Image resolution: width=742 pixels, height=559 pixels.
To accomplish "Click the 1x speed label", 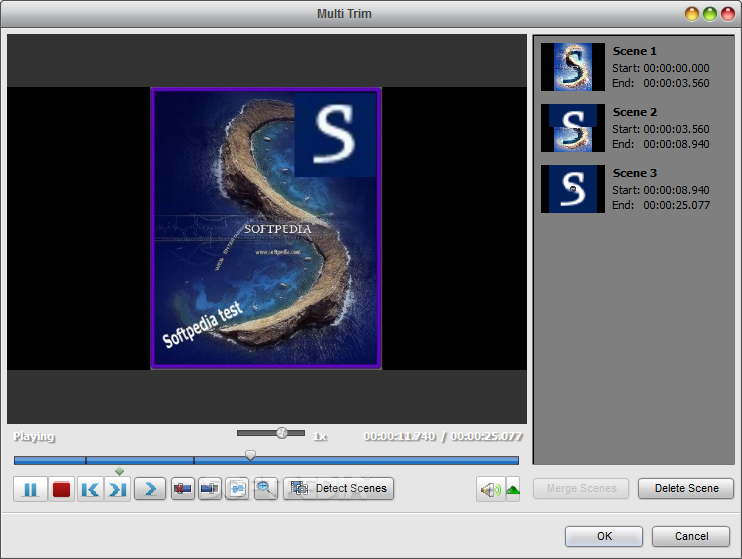I will point(320,436).
